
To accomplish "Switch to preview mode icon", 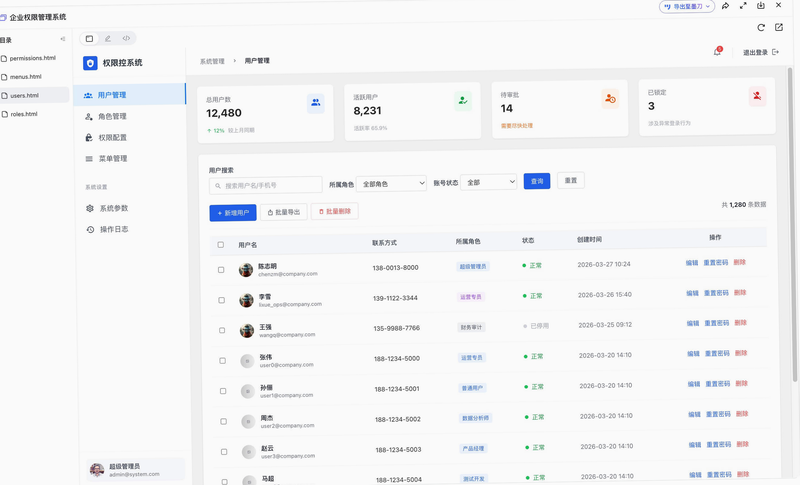I will [x=89, y=38].
